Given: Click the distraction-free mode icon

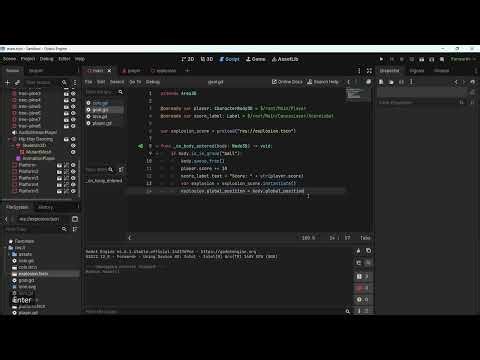Looking at the screenshot, I should (x=369, y=71).
